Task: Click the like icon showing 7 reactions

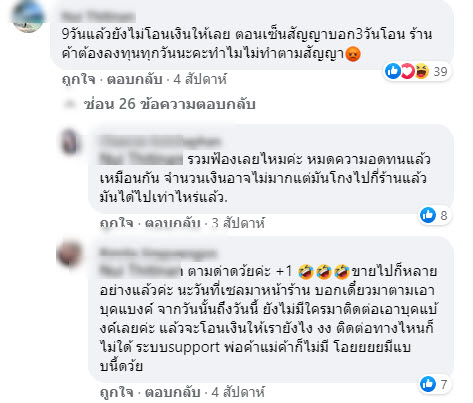Action: pyautogui.click(x=428, y=384)
